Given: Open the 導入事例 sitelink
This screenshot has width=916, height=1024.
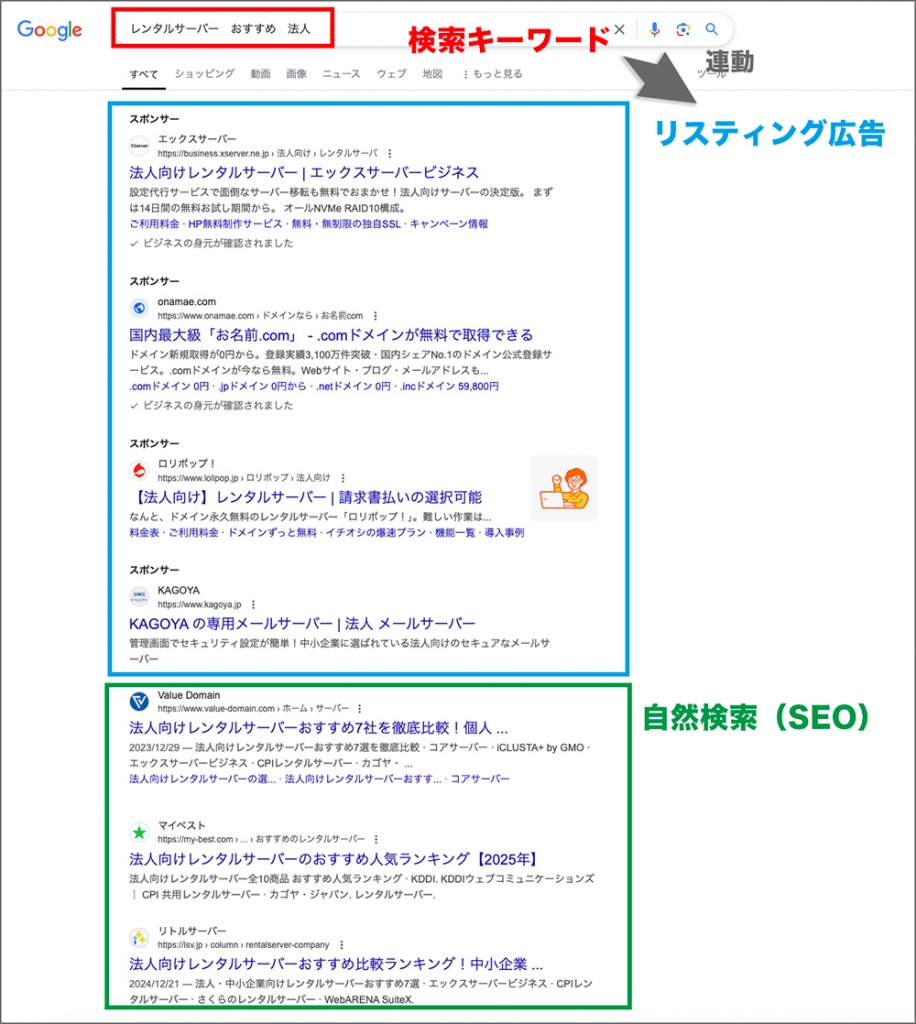Looking at the screenshot, I should (504, 533).
